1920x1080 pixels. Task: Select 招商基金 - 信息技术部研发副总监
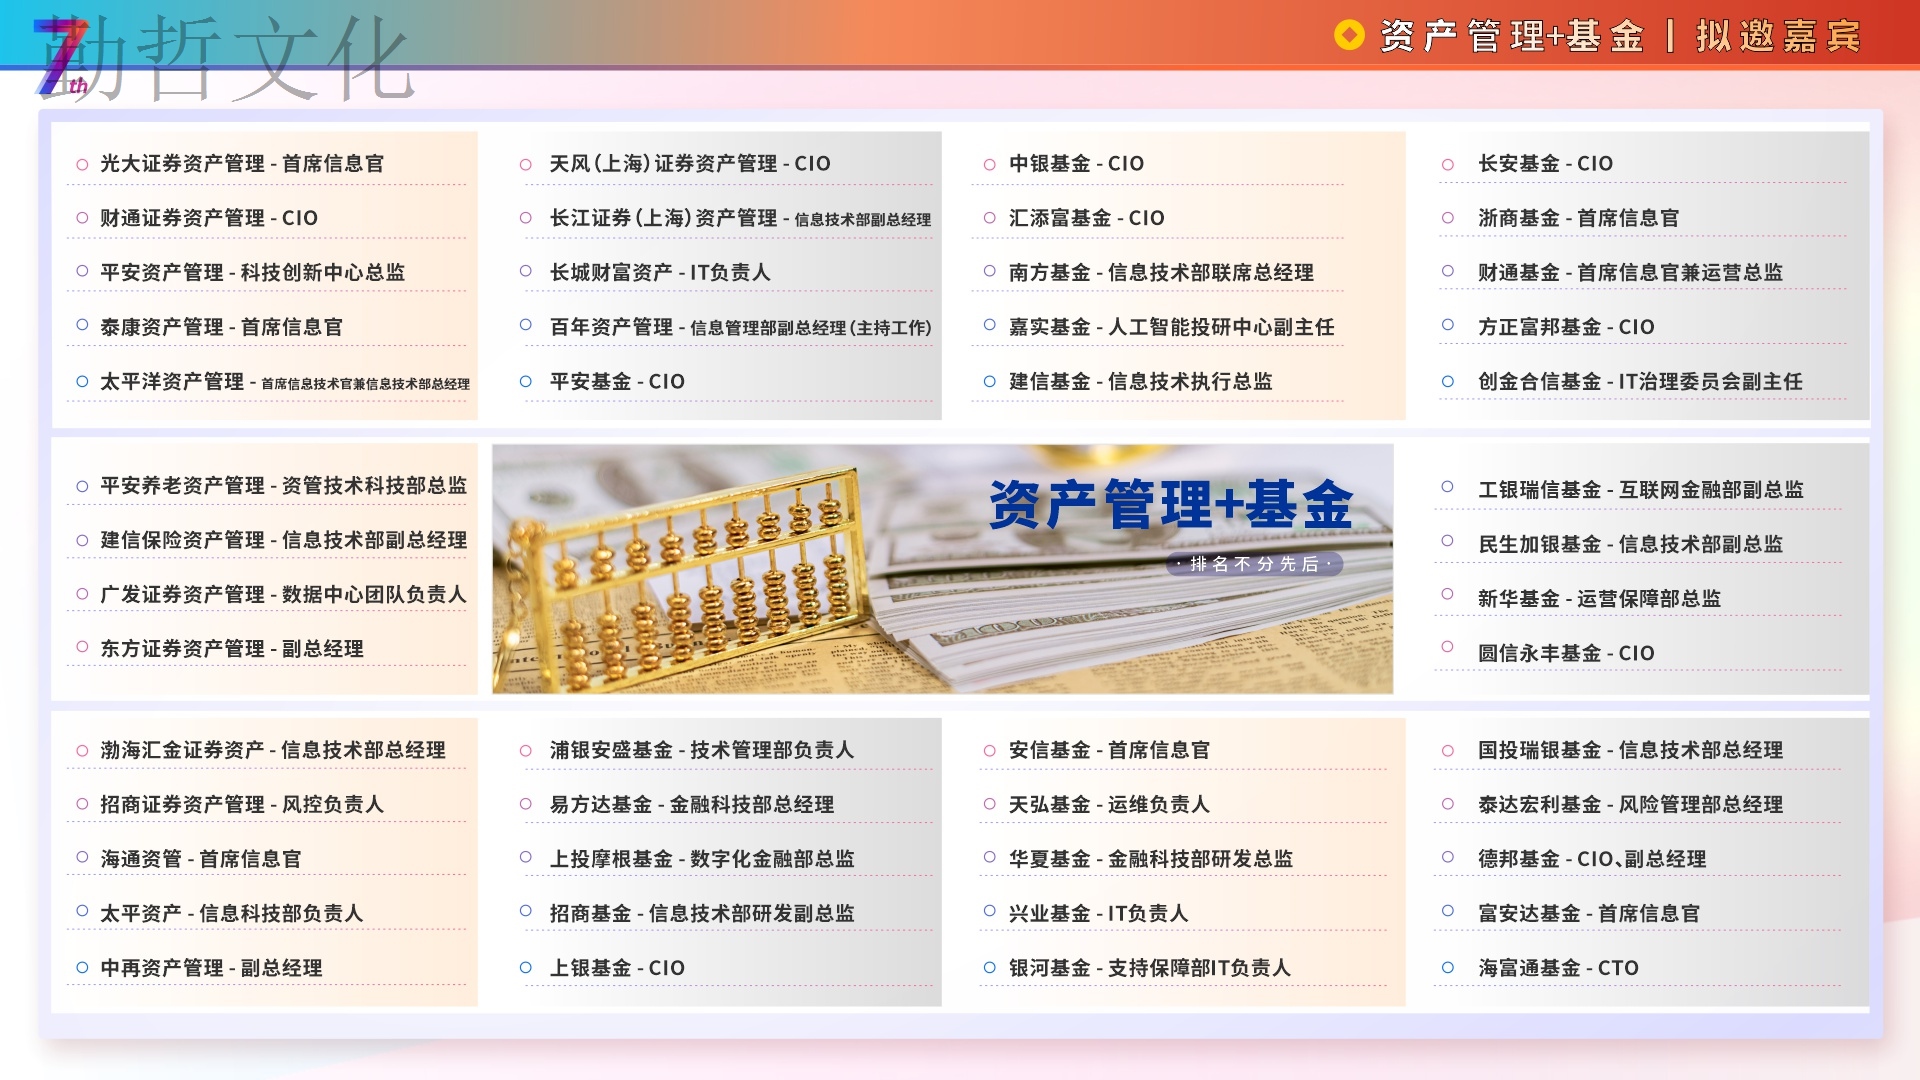tap(702, 914)
